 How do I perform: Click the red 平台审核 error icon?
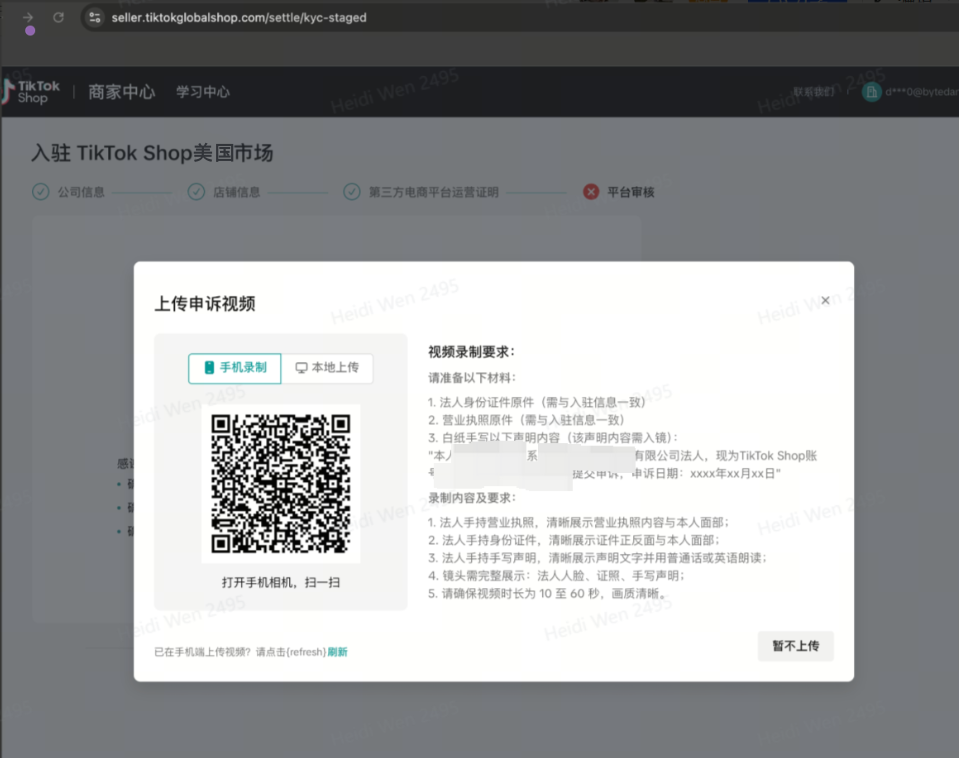click(591, 192)
